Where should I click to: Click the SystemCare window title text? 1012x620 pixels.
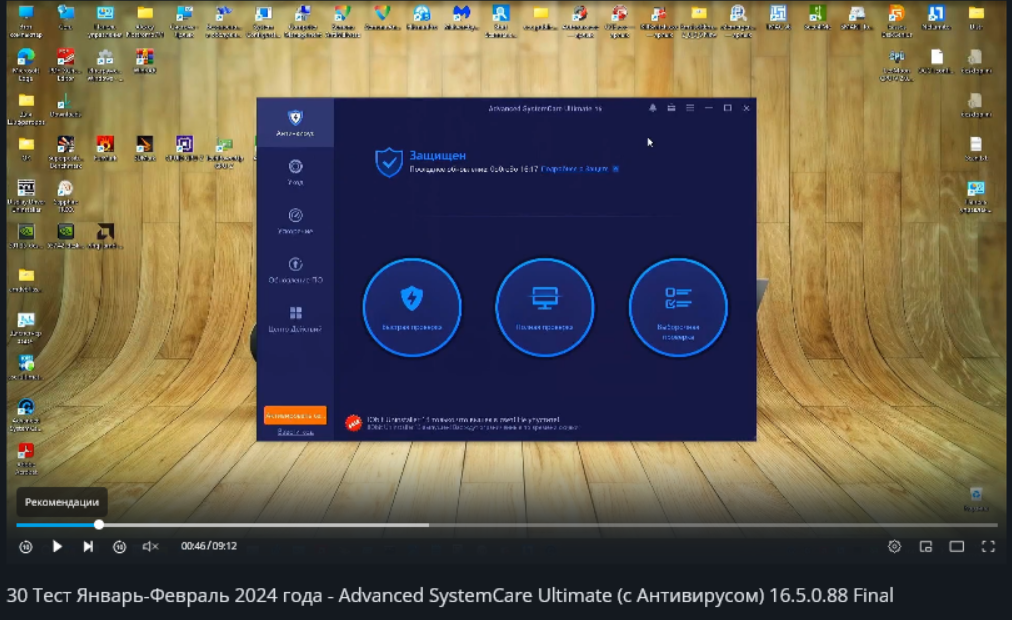tap(545, 108)
